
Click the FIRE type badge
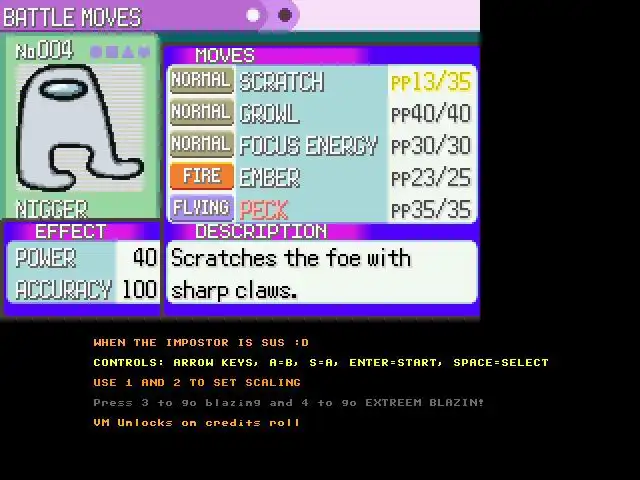(x=202, y=176)
